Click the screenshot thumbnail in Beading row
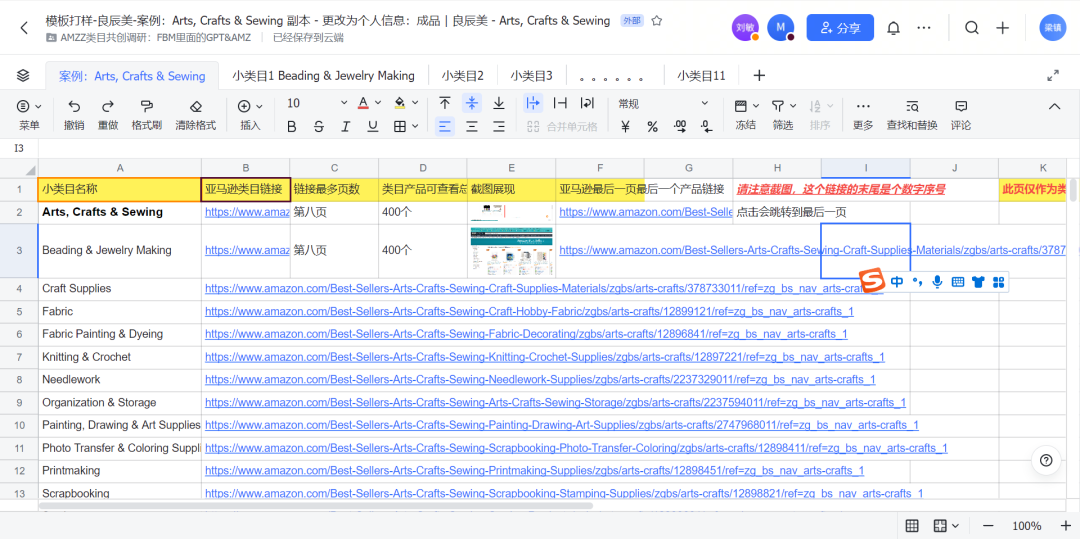The height and width of the screenshot is (539, 1080). pyautogui.click(x=511, y=251)
